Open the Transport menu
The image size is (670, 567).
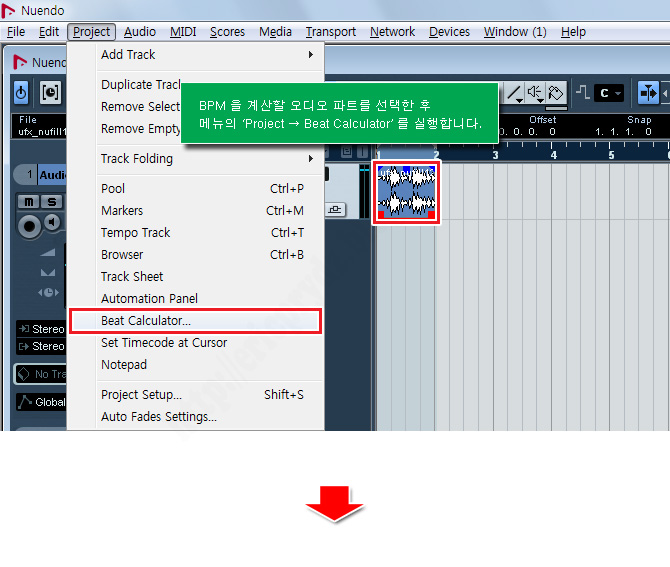tap(331, 32)
